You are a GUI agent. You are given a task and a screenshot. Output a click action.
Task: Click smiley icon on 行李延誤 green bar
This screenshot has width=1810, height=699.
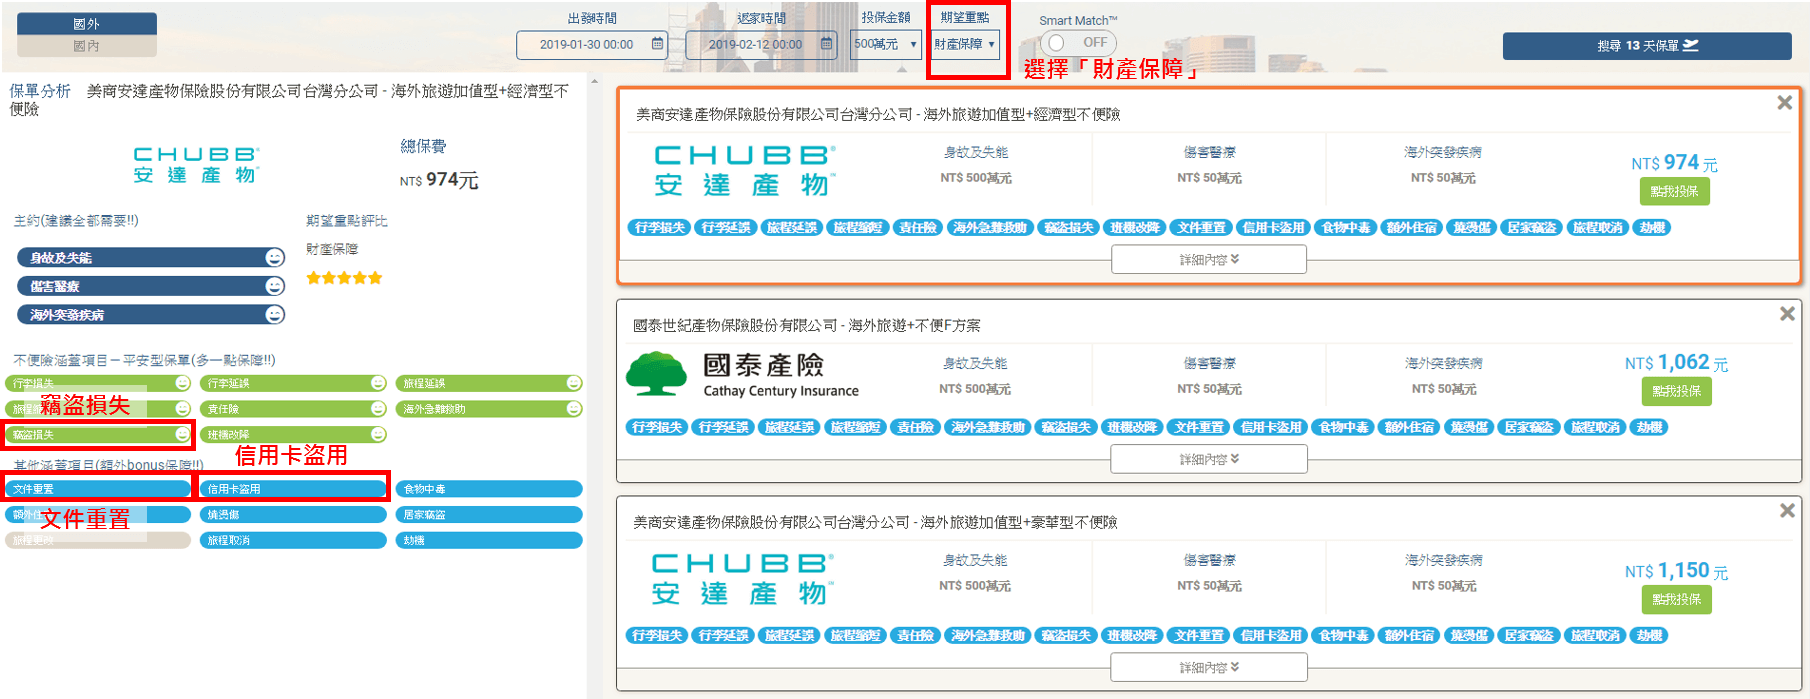(378, 383)
